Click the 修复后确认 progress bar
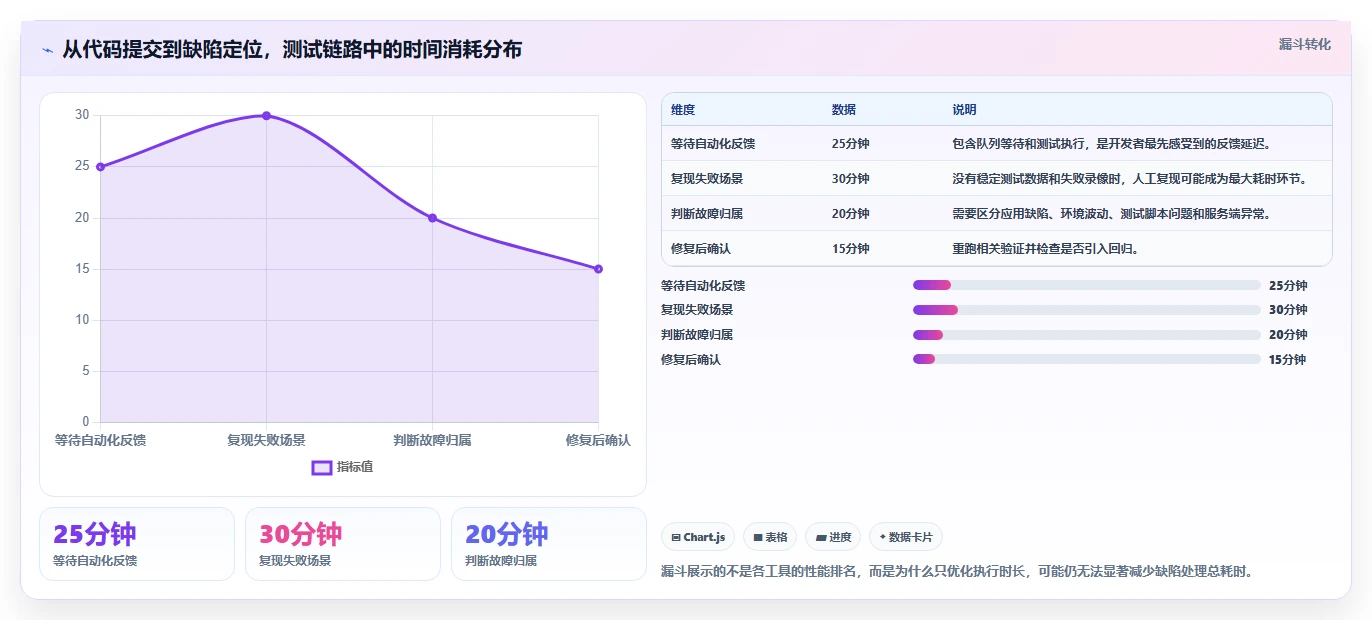Image resolution: width=1372 pixels, height=620 pixels. pyautogui.click(x=1086, y=359)
